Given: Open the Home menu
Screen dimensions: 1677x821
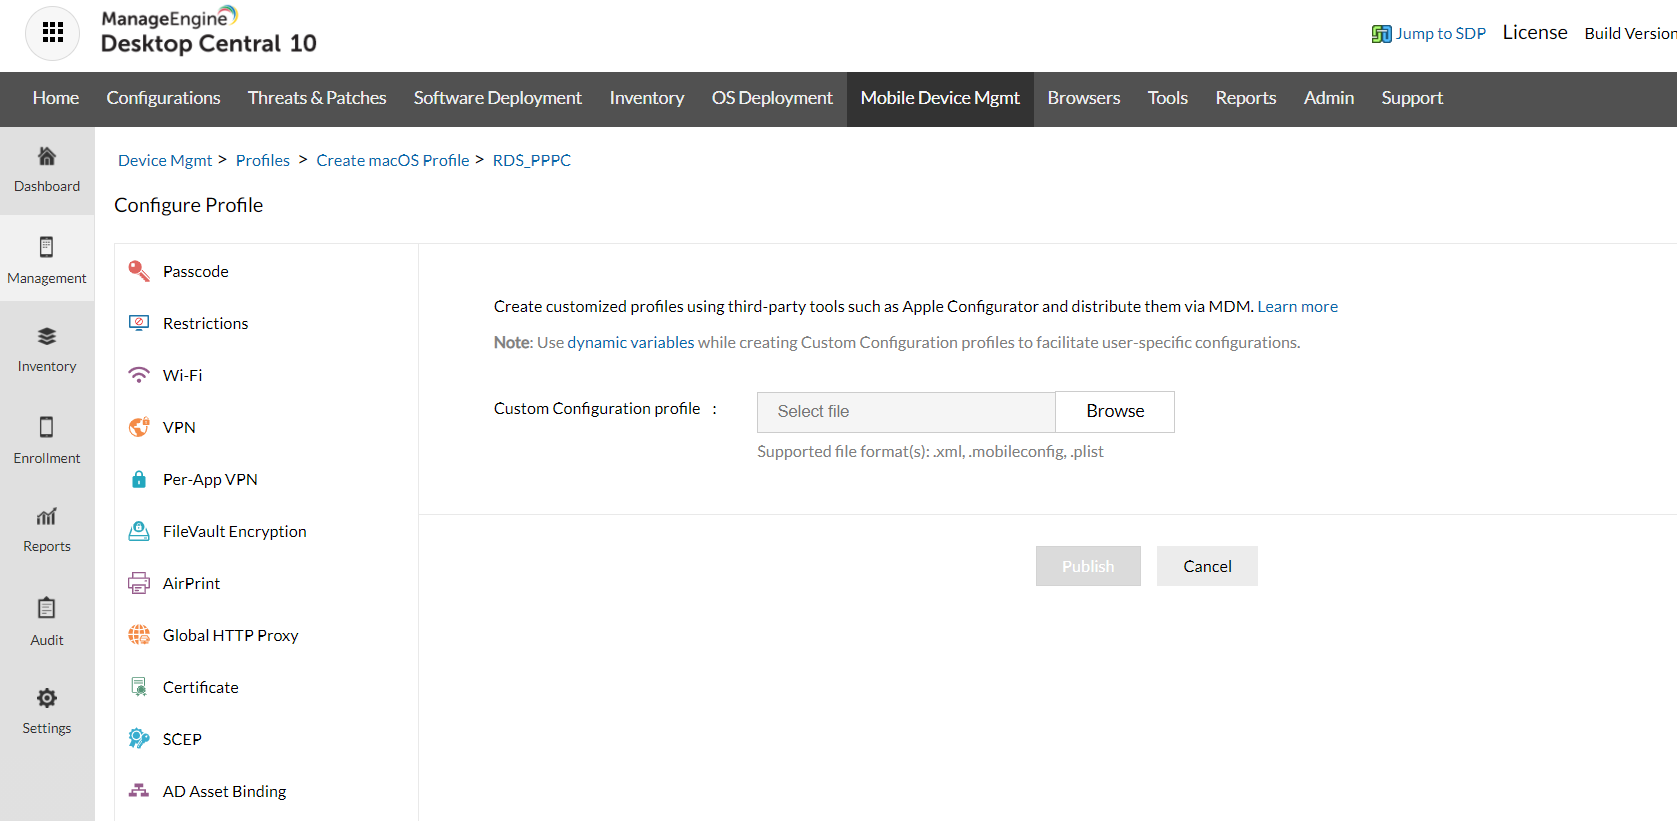Looking at the screenshot, I should tap(56, 98).
